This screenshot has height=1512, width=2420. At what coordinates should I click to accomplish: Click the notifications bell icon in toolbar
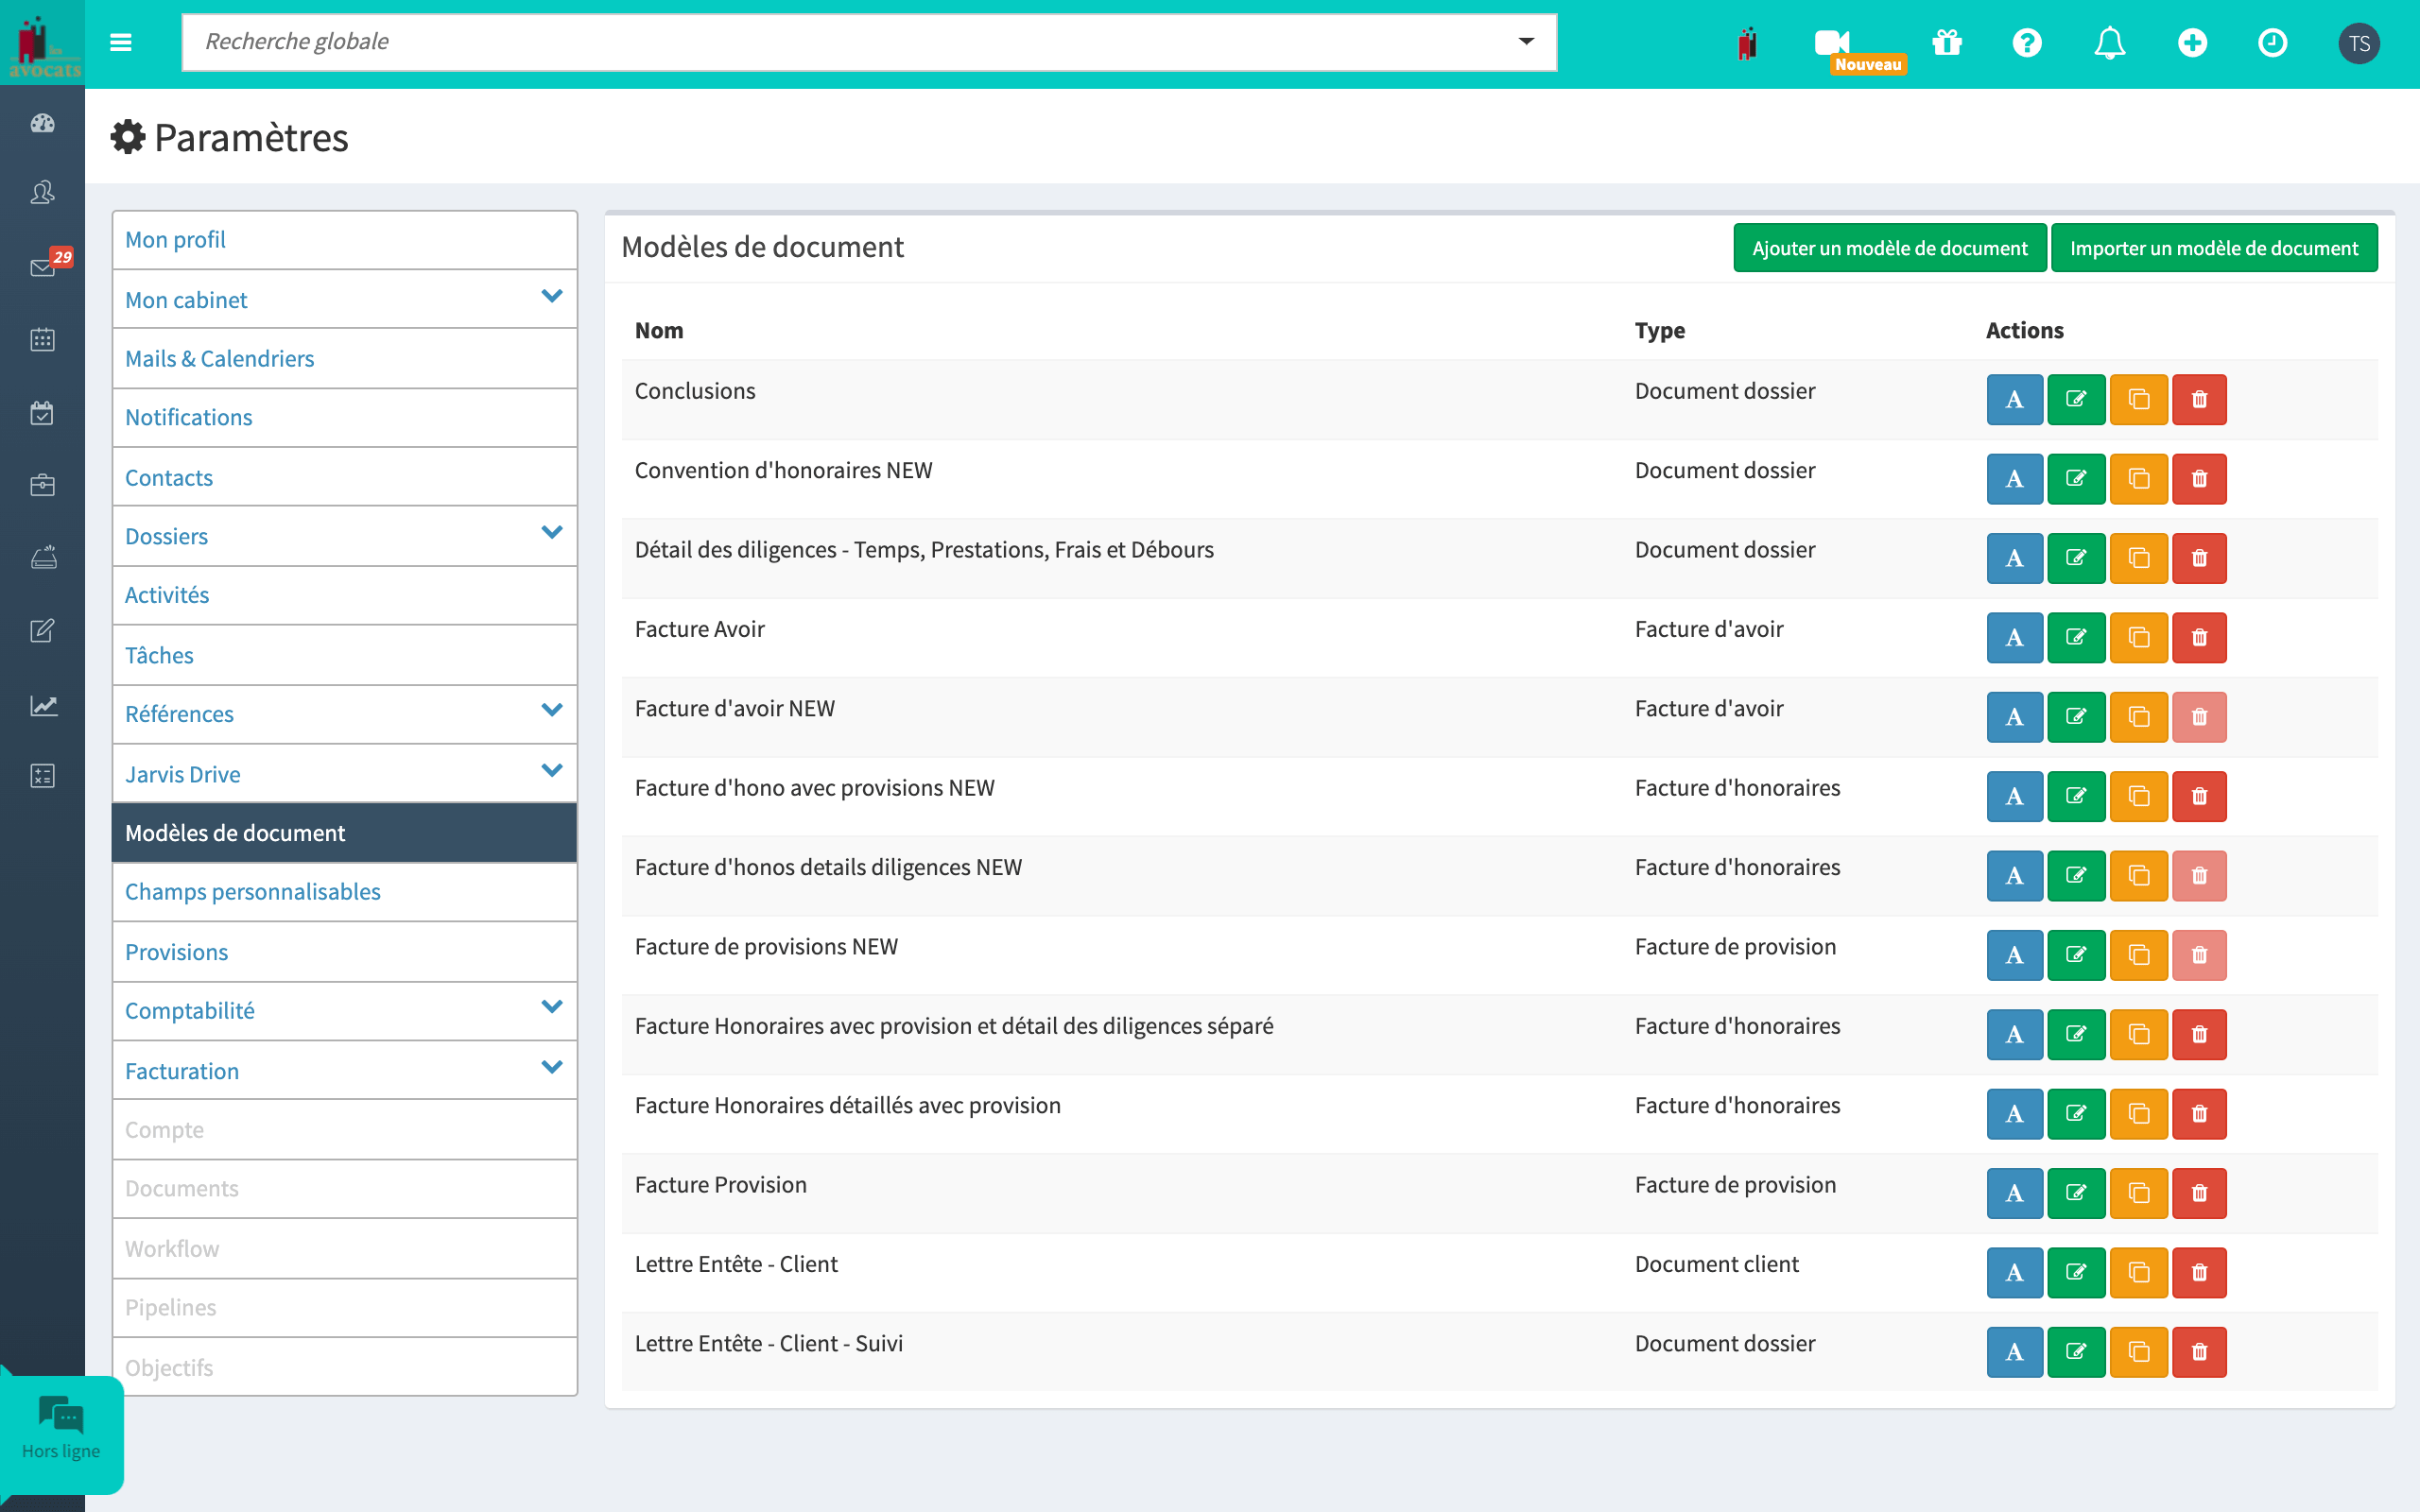point(2115,42)
